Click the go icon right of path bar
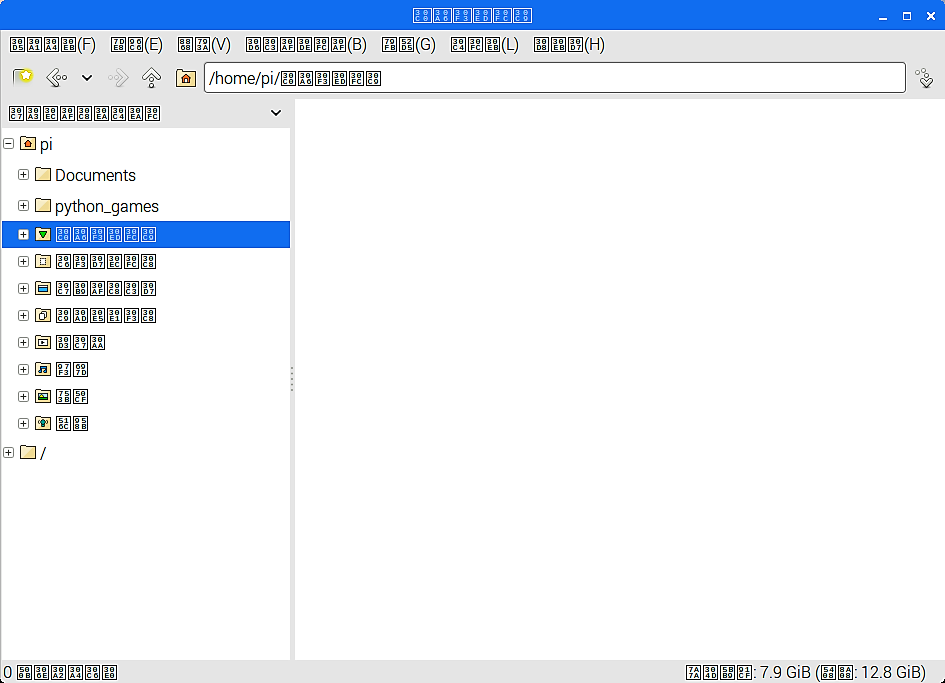Viewport: 945px width, 683px height. 925,78
